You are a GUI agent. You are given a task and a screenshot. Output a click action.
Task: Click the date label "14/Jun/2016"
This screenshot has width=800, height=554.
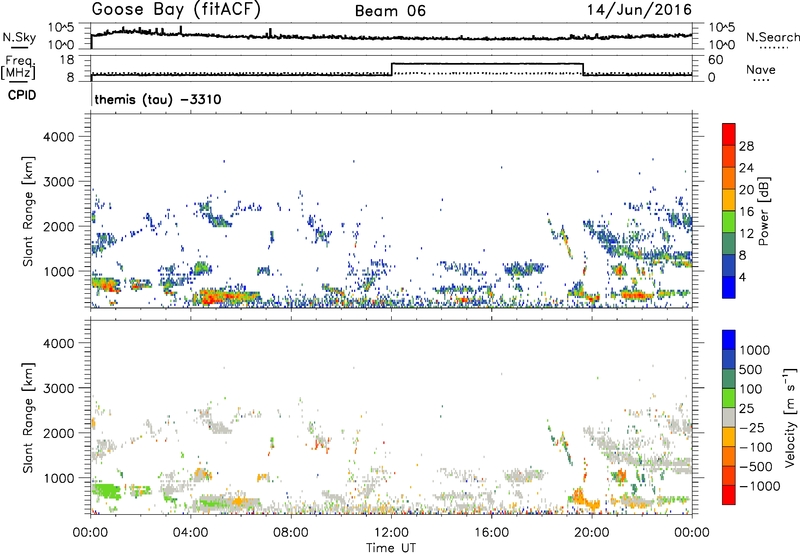[639, 10]
